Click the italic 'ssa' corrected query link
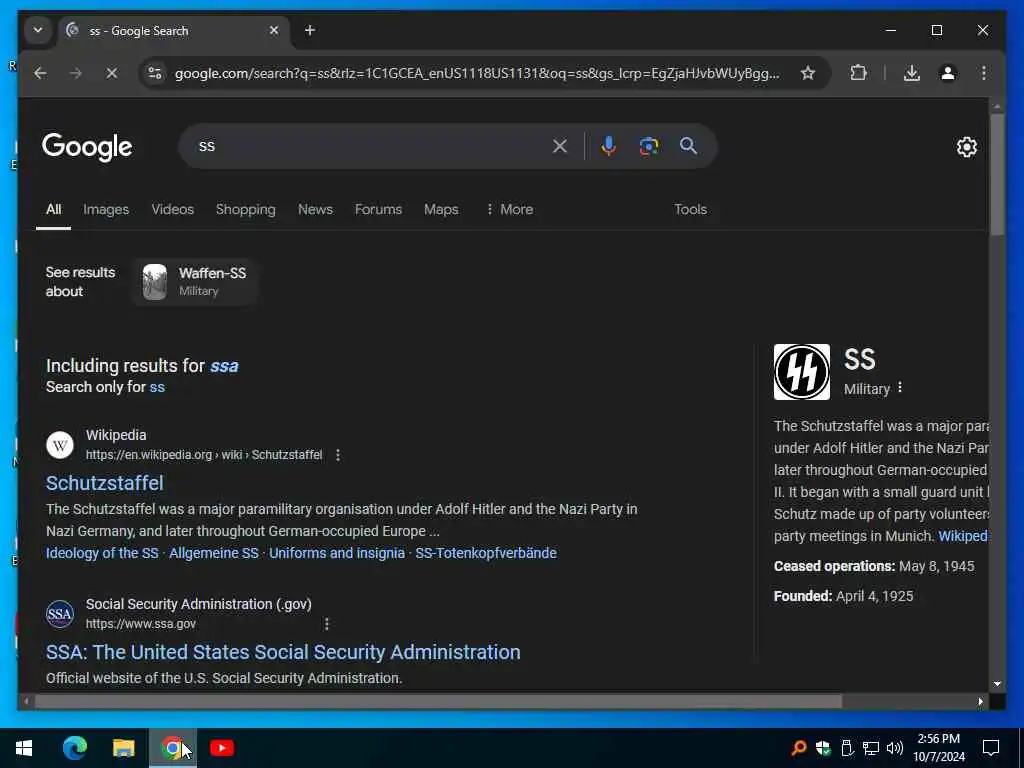Screen dimensions: 1024x768 point(224,366)
